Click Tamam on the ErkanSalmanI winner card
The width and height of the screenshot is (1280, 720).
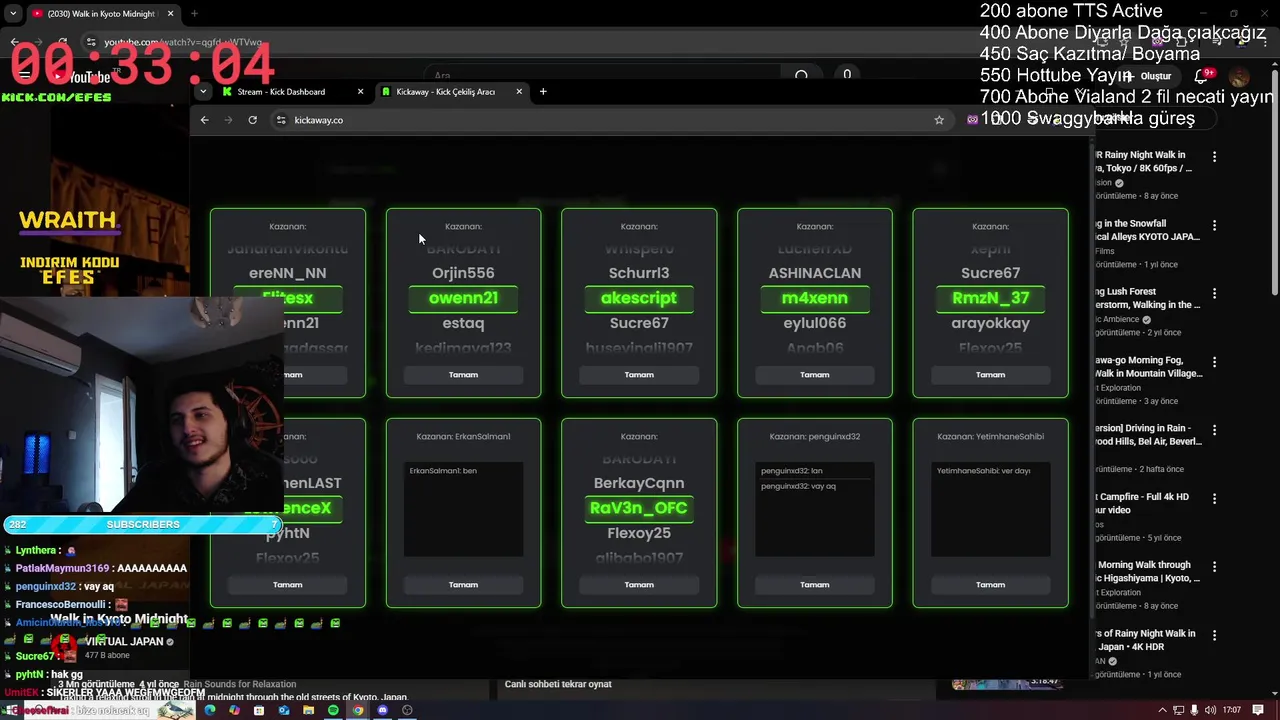click(x=463, y=585)
